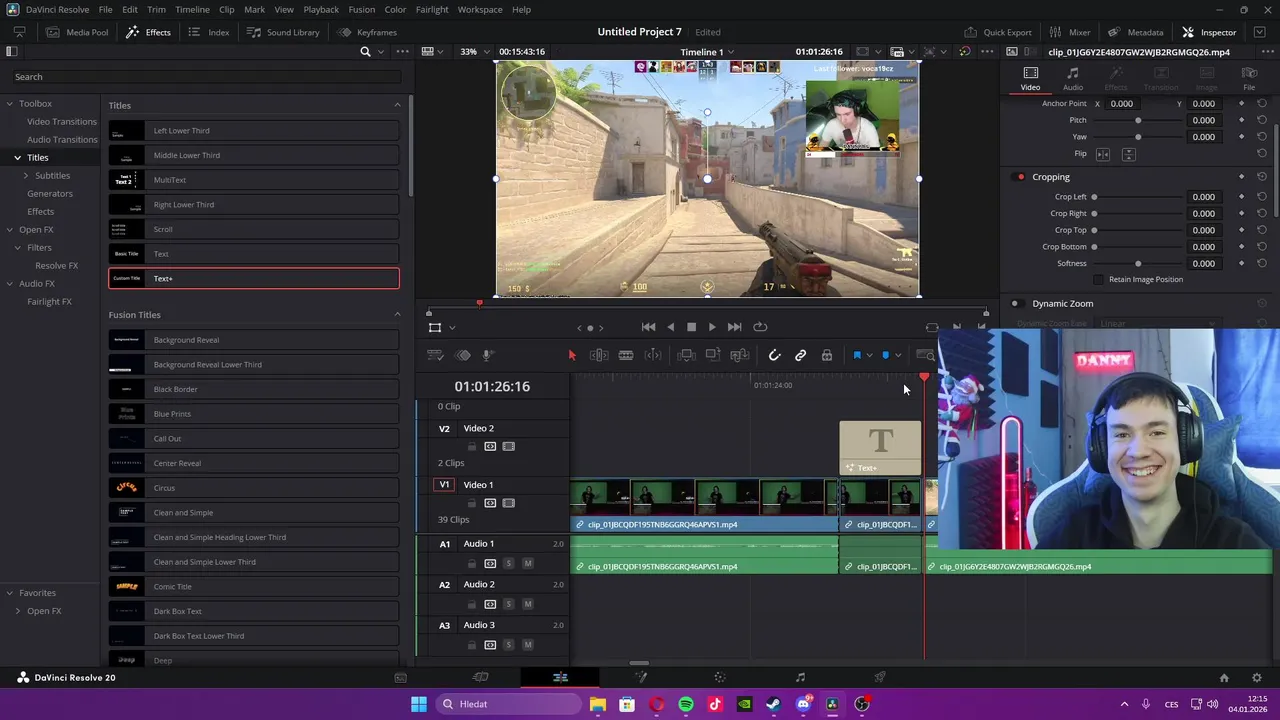This screenshot has height=720, width=1280.
Task: Select the arrow Selection Mode tool
Action: 572,355
